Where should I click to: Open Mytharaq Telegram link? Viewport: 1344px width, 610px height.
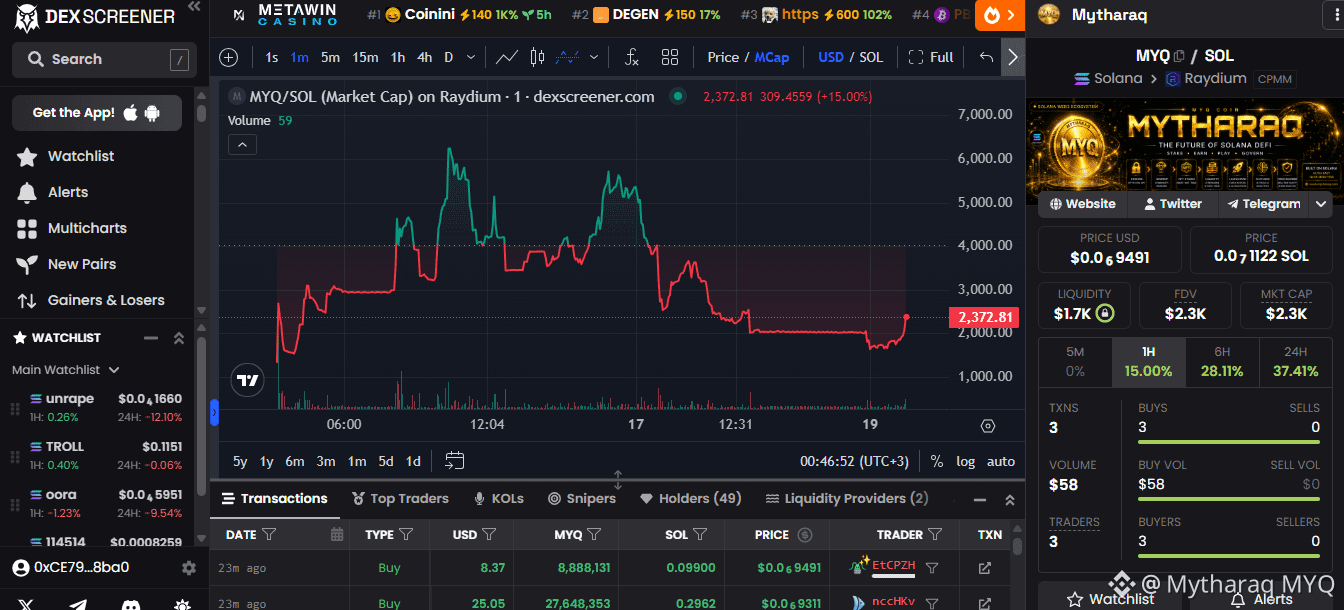tap(1263, 203)
